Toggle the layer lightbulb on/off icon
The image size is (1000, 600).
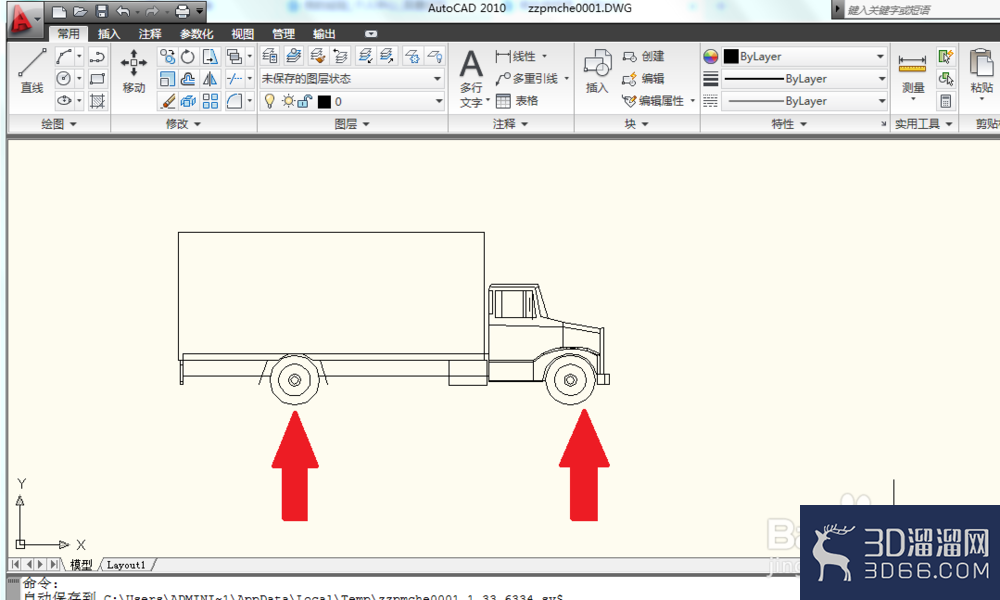point(270,101)
